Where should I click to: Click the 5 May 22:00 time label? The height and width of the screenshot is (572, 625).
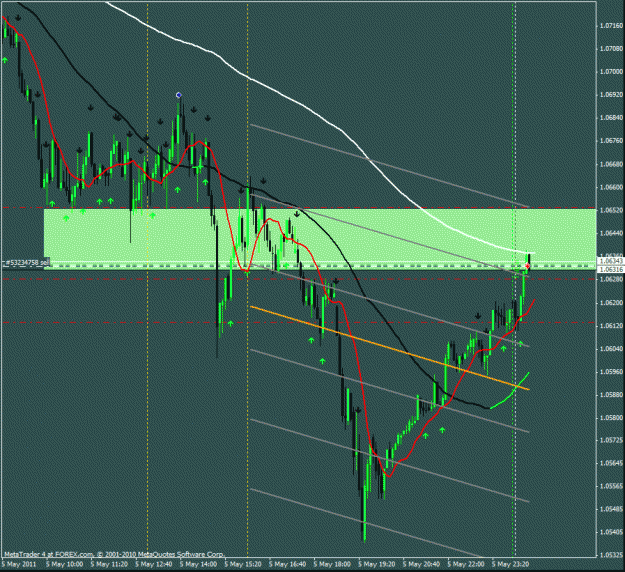466,564
